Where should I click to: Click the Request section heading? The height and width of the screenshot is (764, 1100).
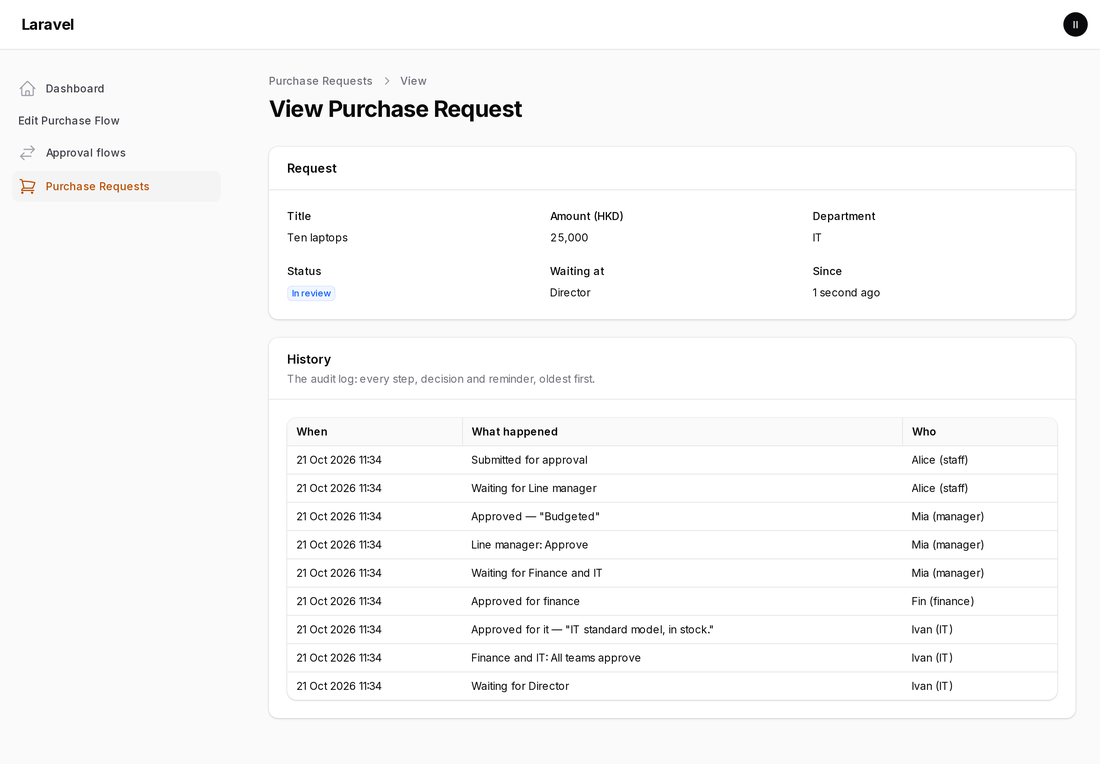click(x=311, y=168)
